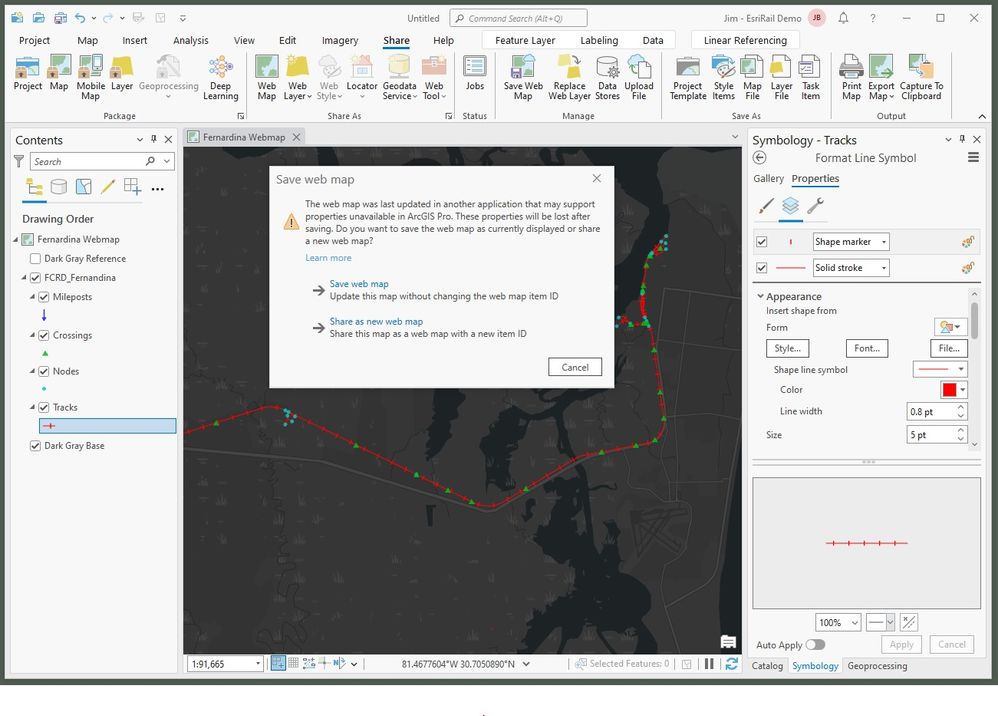Screen dimensions: 998x716
Task: Toggle Dark Gray Base layer visibility
Action: 36,446
